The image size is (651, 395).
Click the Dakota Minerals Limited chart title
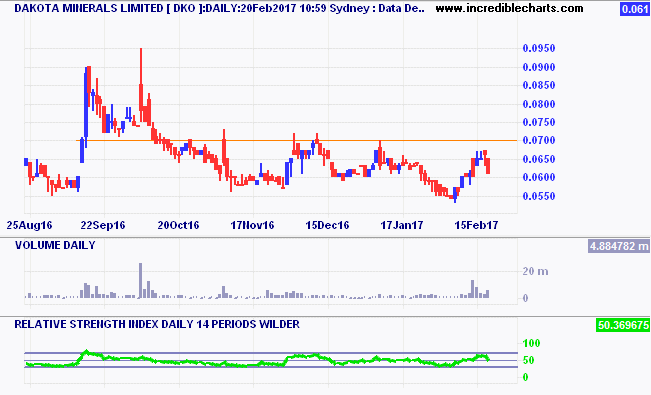click(219, 8)
